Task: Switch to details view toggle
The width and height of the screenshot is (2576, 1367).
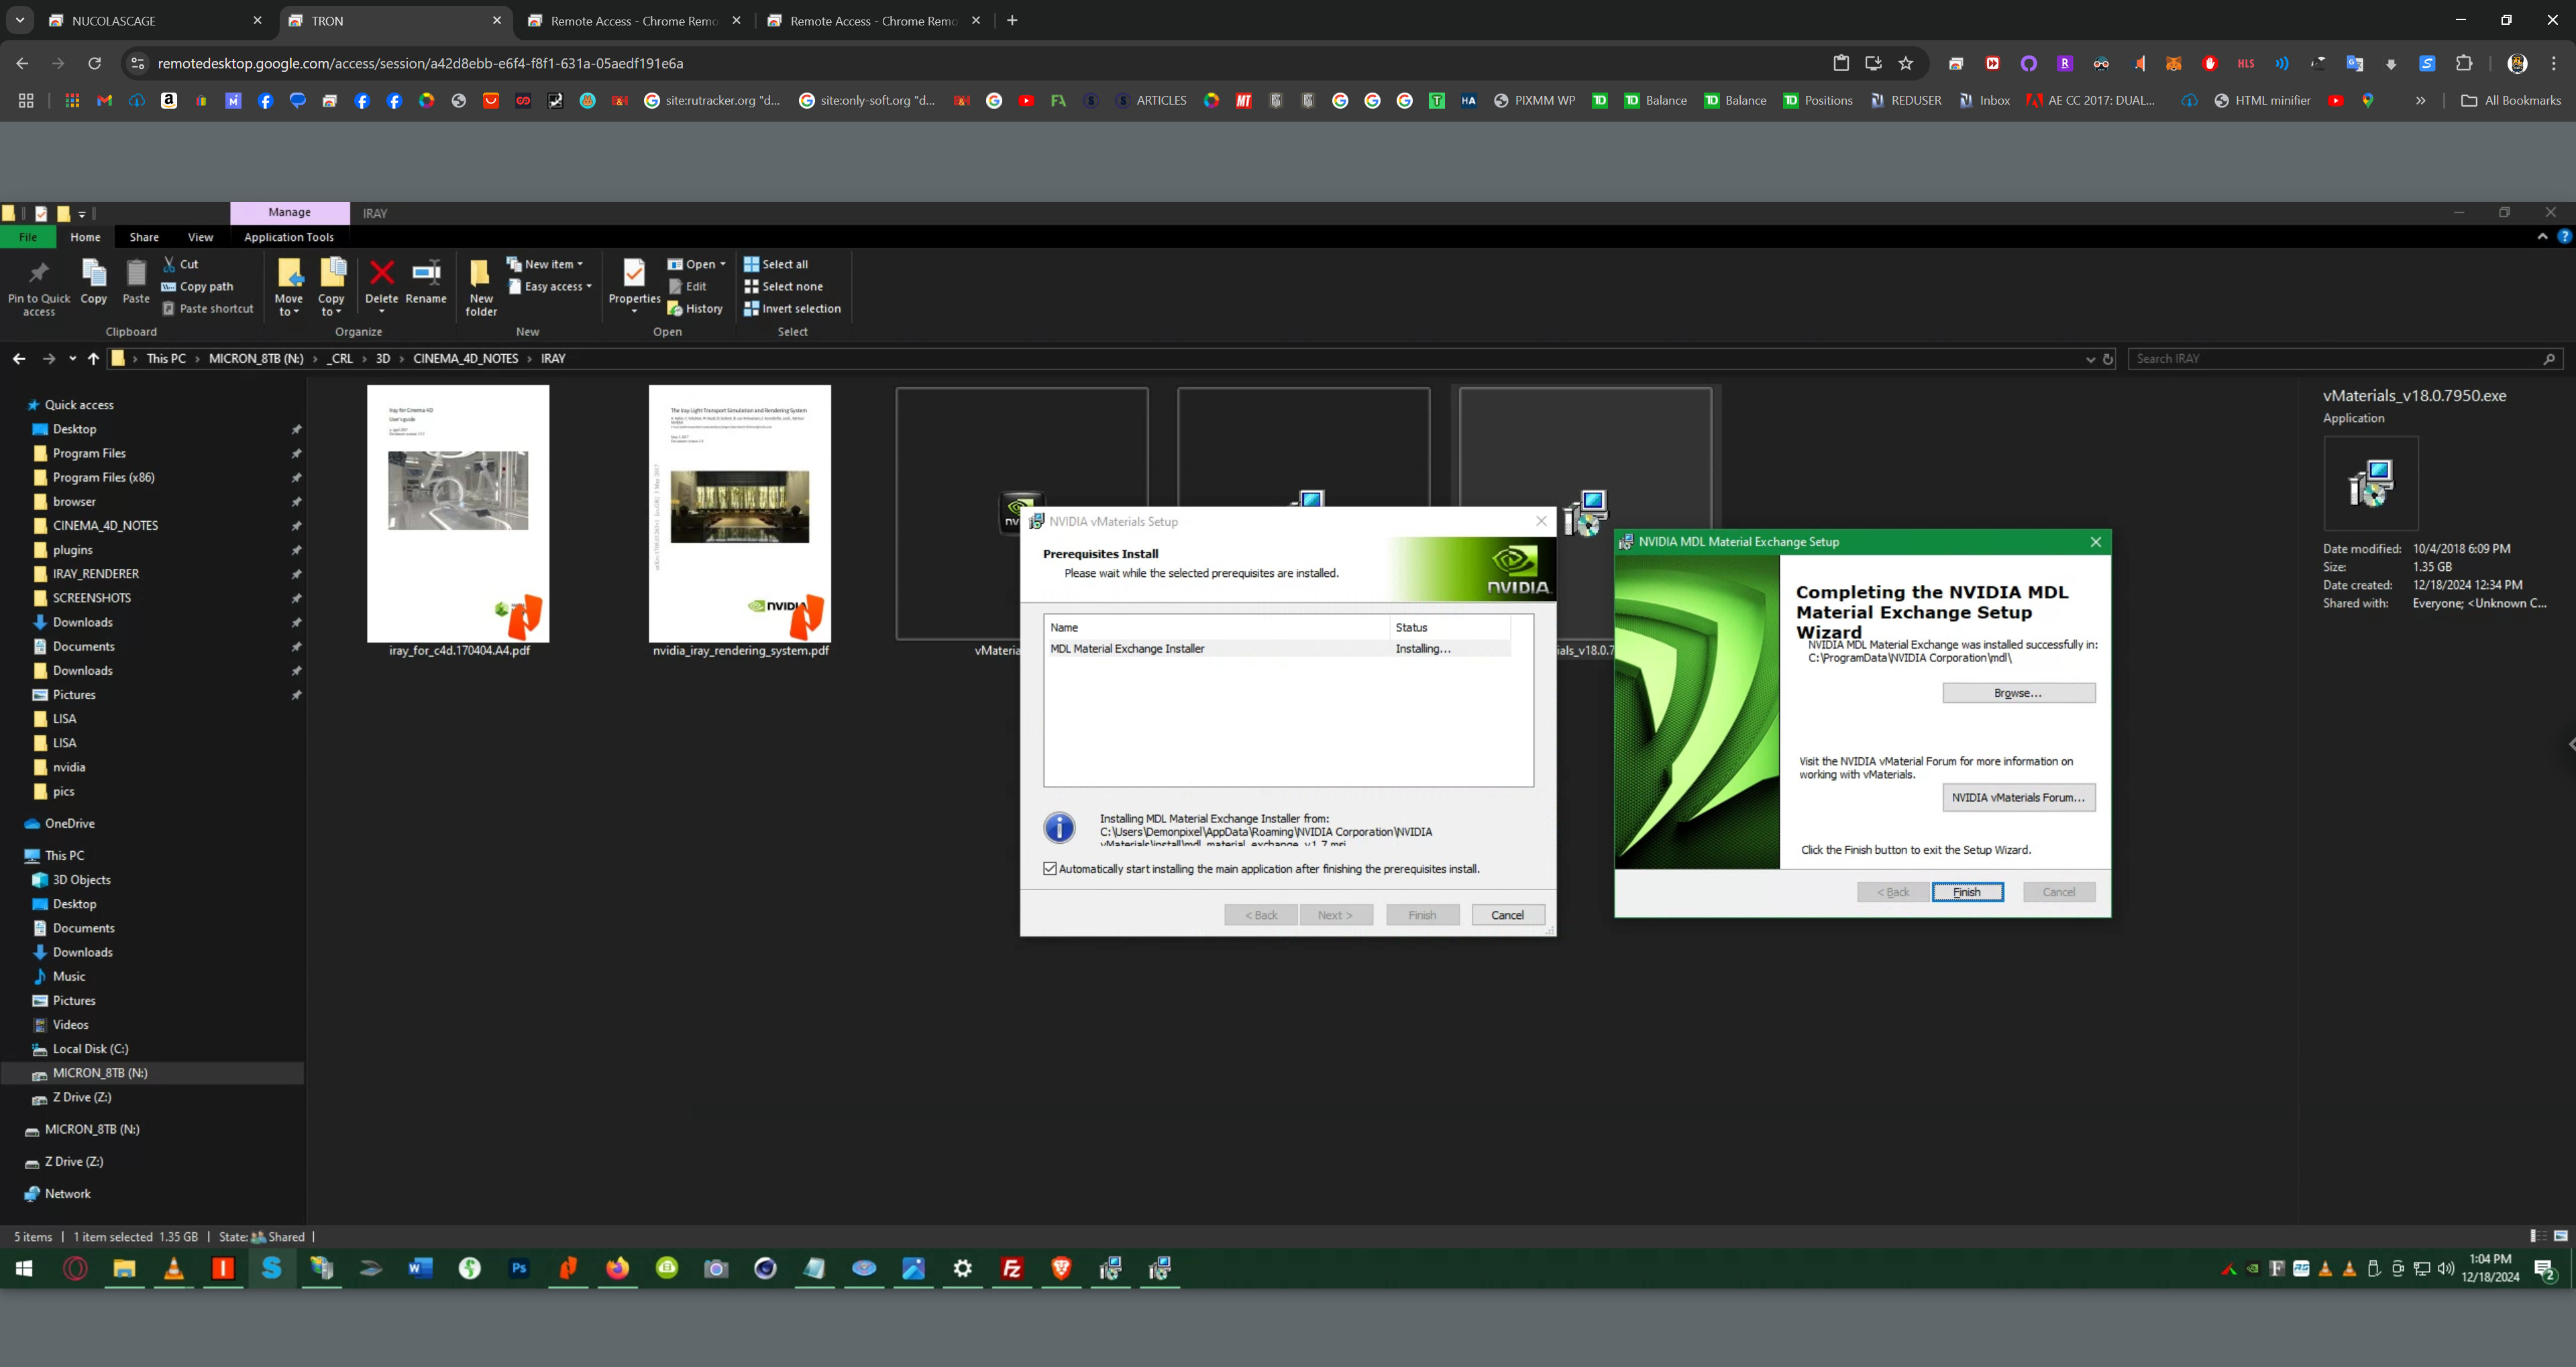Action: (x=2538, y=1236)
